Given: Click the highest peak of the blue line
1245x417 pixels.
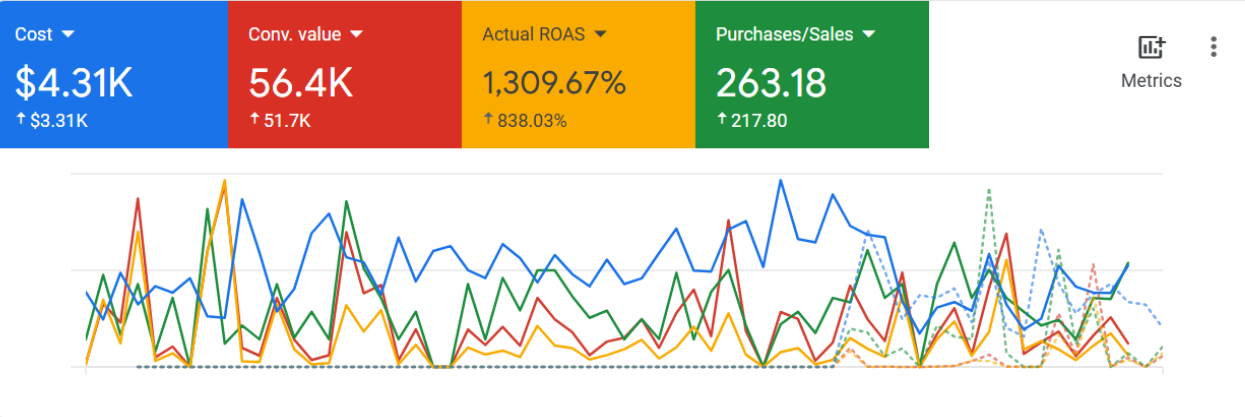Looking at the screenshot, I should (x=779, y=181).
